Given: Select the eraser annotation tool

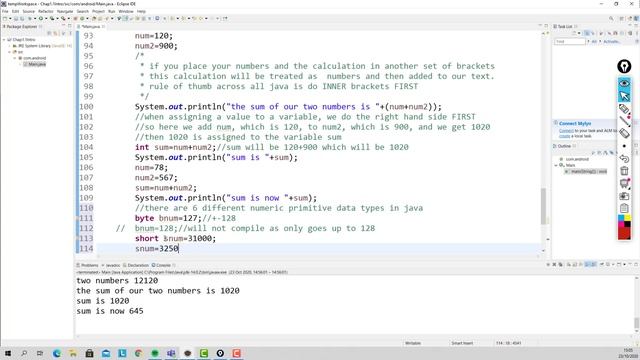Looking at the screenshot, I should 624,133.
